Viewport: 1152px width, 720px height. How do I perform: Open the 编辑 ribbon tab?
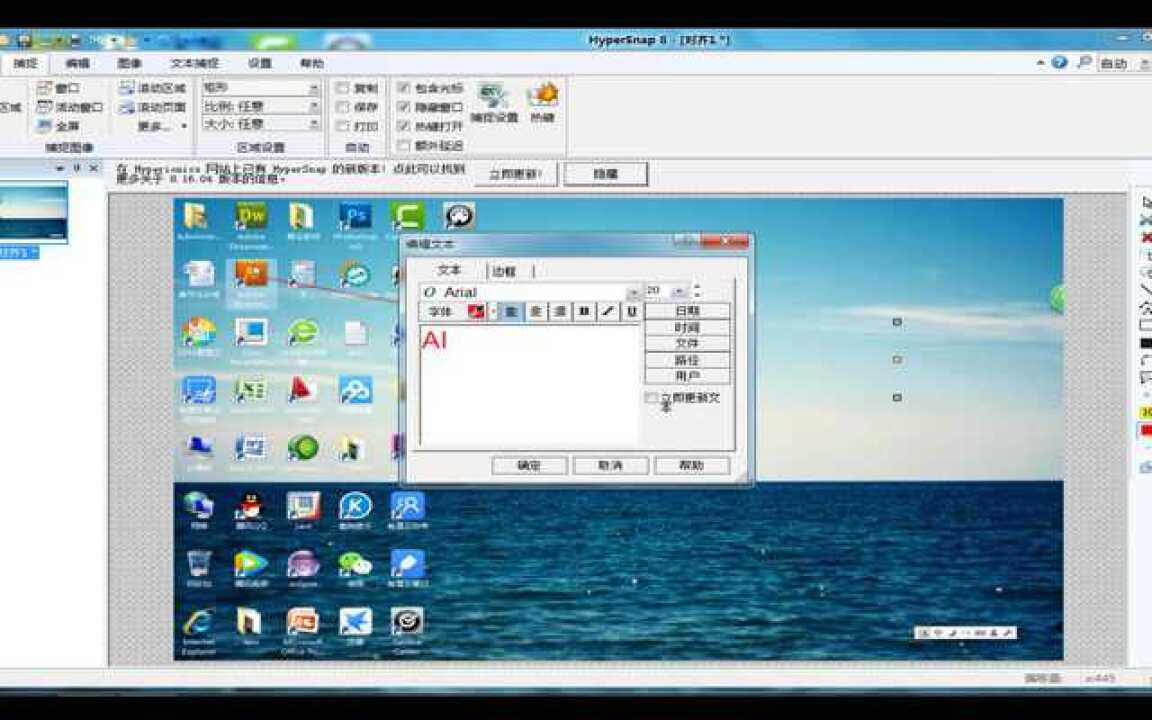coord(77,63)
